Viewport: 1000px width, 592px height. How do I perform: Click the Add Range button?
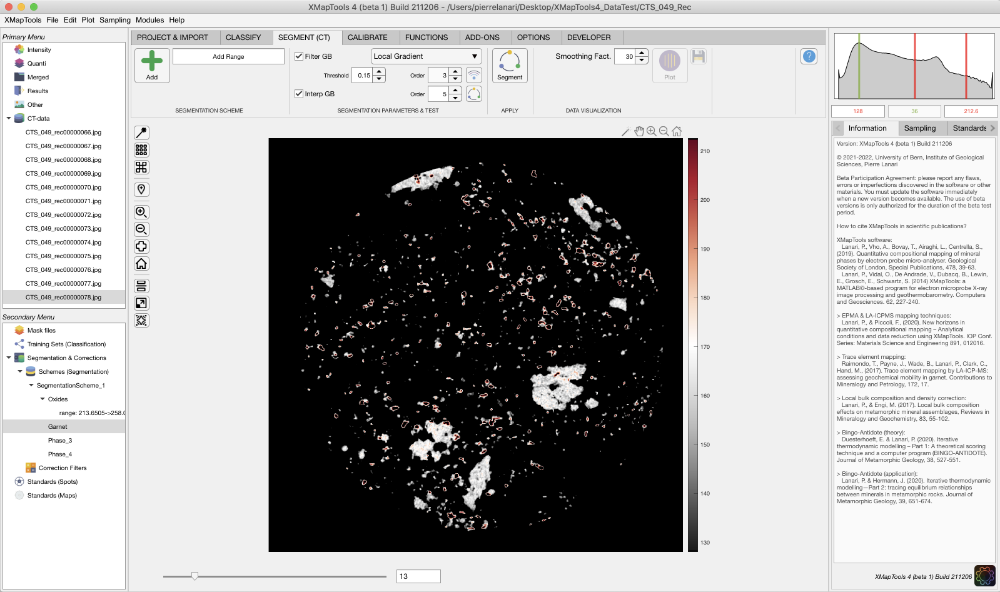click(230, 56)
